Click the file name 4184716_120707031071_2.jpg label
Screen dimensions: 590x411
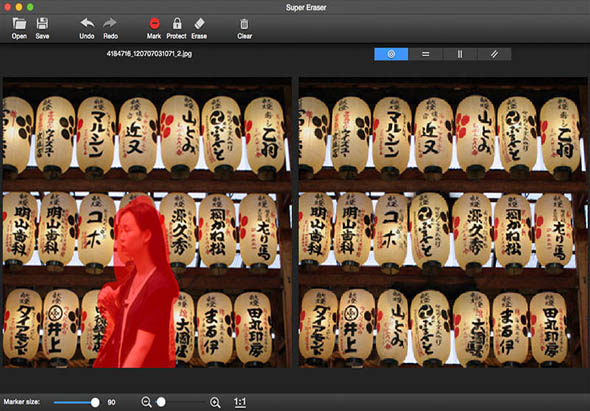(149, 53)
